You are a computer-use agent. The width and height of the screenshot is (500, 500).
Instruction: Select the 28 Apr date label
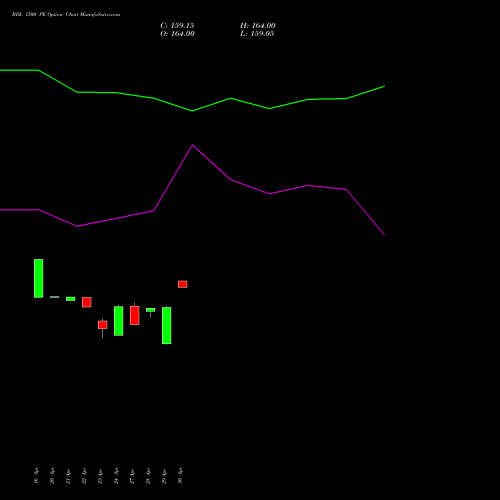pyautogui.click(x=148, y=476)
